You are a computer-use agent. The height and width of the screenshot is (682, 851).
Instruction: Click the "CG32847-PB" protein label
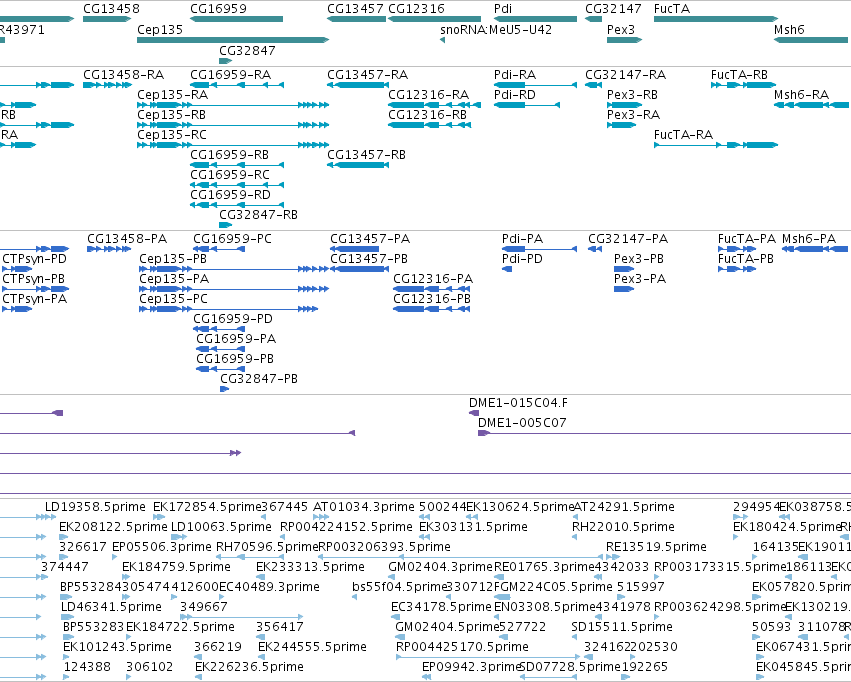[x=259, y=379]
